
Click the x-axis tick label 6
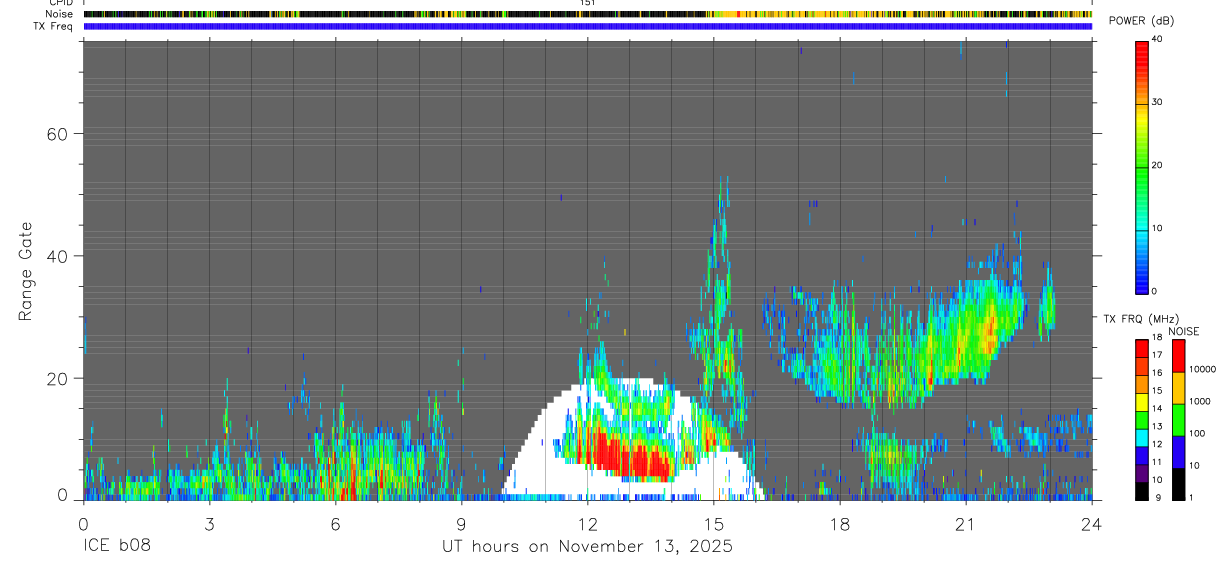point(336,524)
